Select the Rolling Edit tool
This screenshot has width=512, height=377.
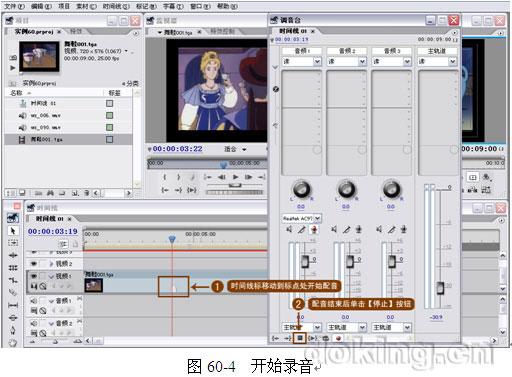point(13,268)
